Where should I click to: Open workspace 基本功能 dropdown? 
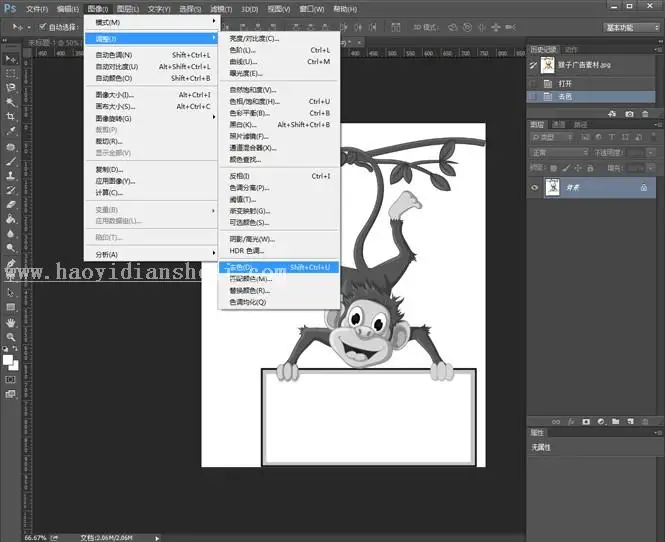(x=631, y=28)
